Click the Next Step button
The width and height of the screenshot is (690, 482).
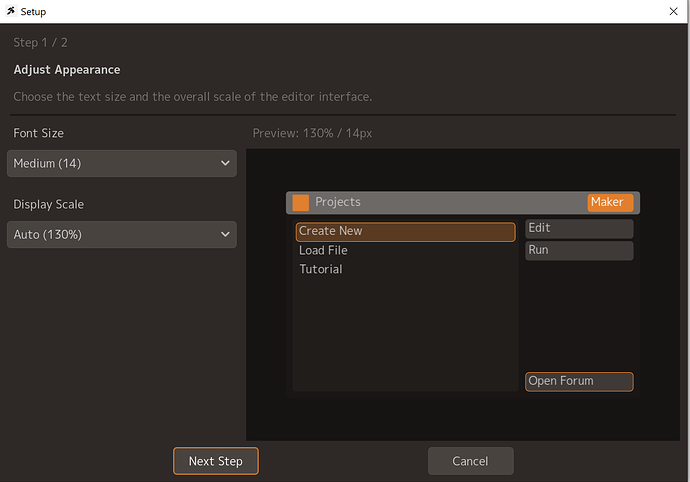(x=216, y=461)
